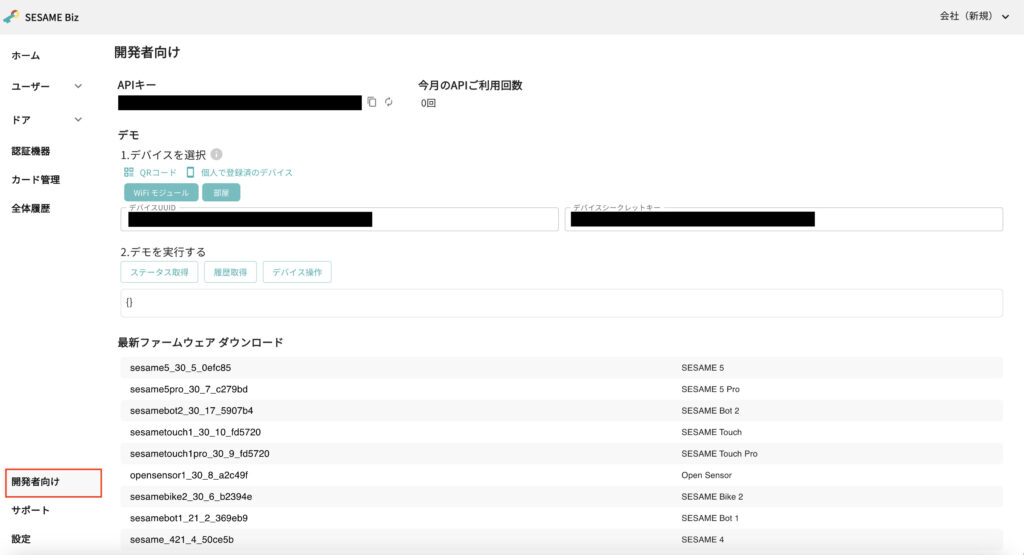Screen dimensions: 1024x555
Task: Click the SESAME Bot 2 device label
Action: (711, 411)
